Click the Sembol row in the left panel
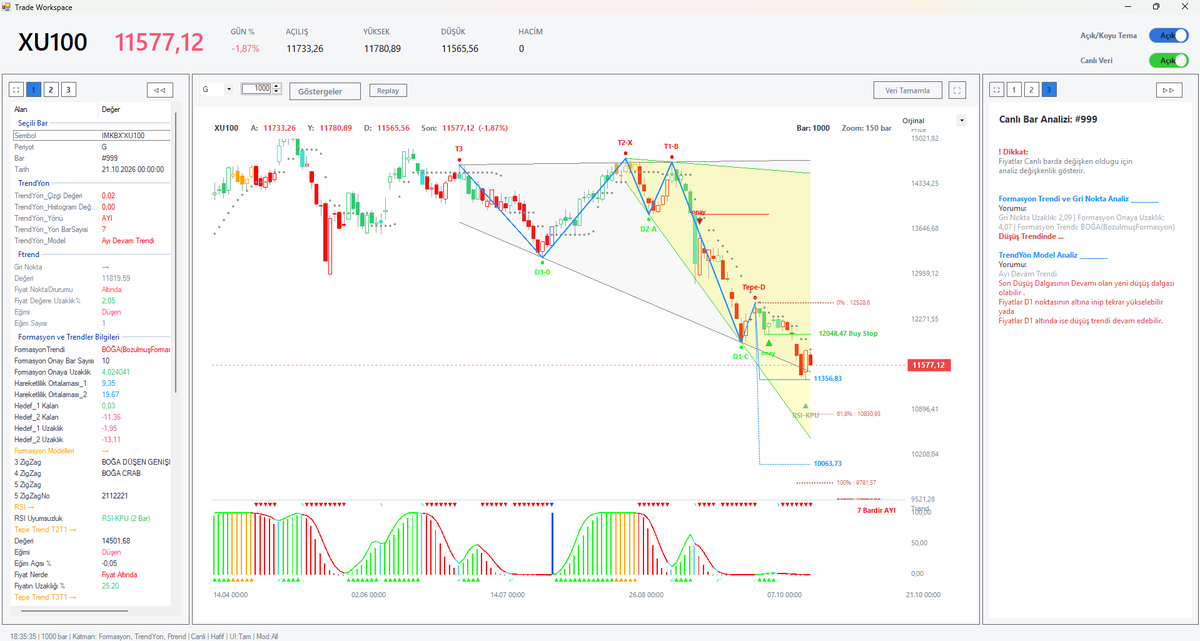Screen dimensions: 1200x641 coord(92,135)
